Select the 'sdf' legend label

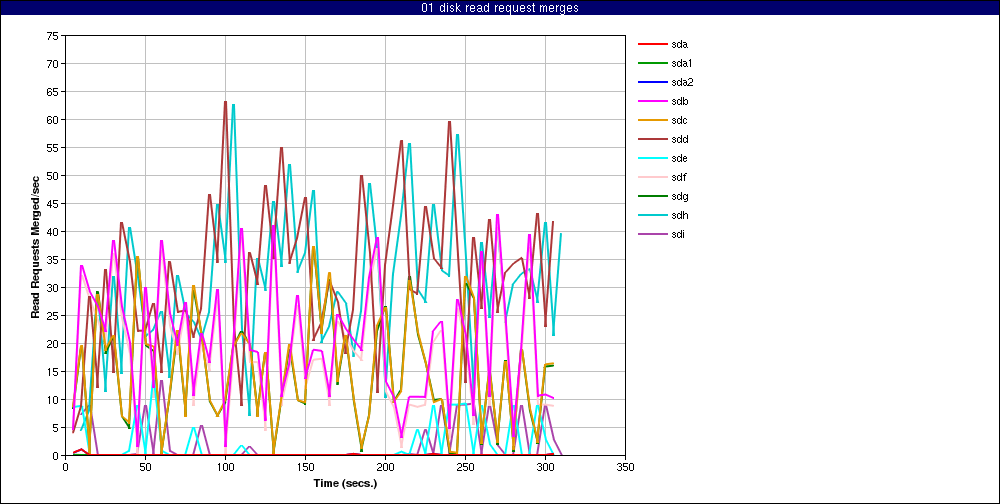(679, 177)
